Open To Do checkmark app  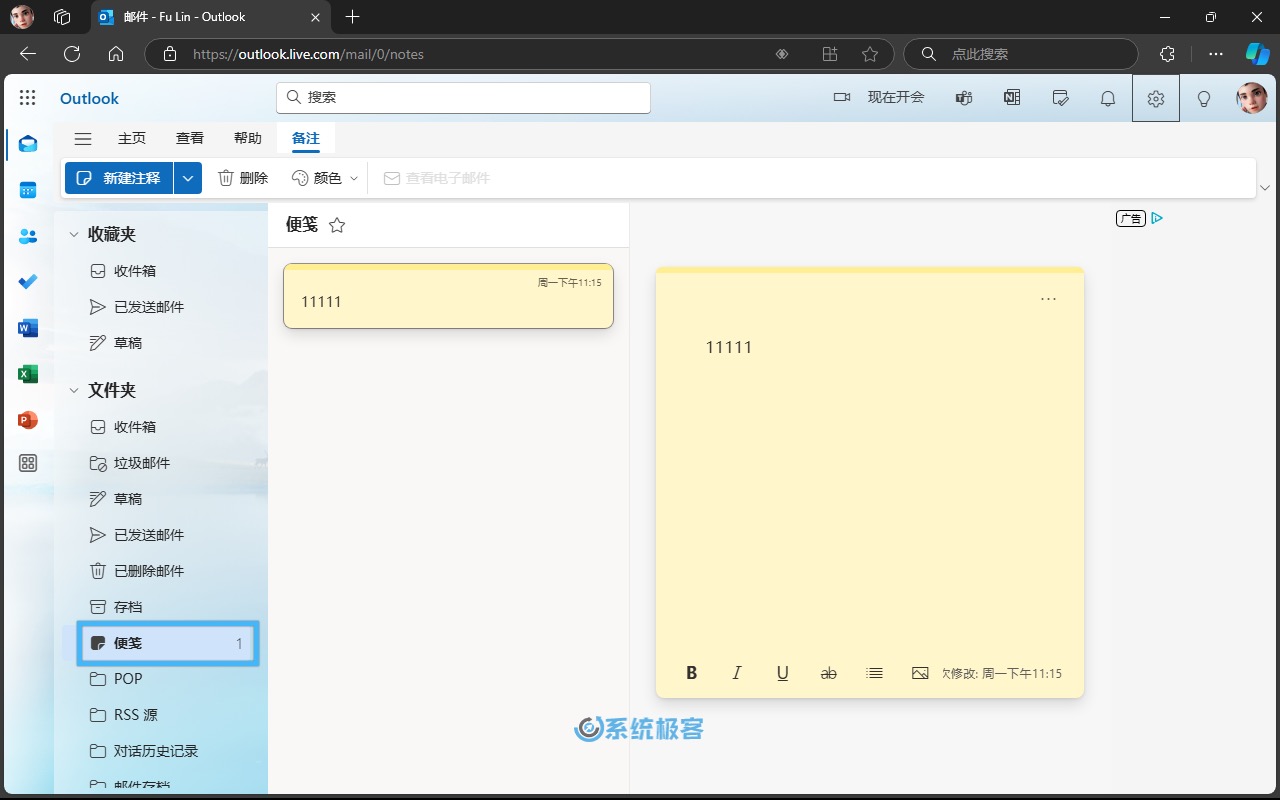pos(28,282)
